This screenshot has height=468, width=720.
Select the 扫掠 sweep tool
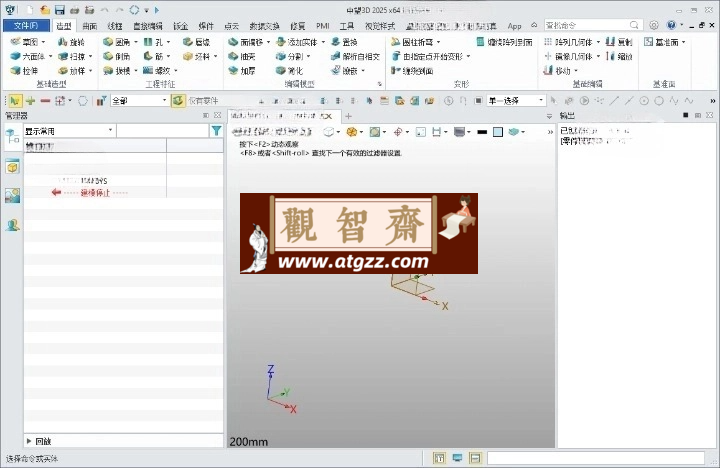72,56
